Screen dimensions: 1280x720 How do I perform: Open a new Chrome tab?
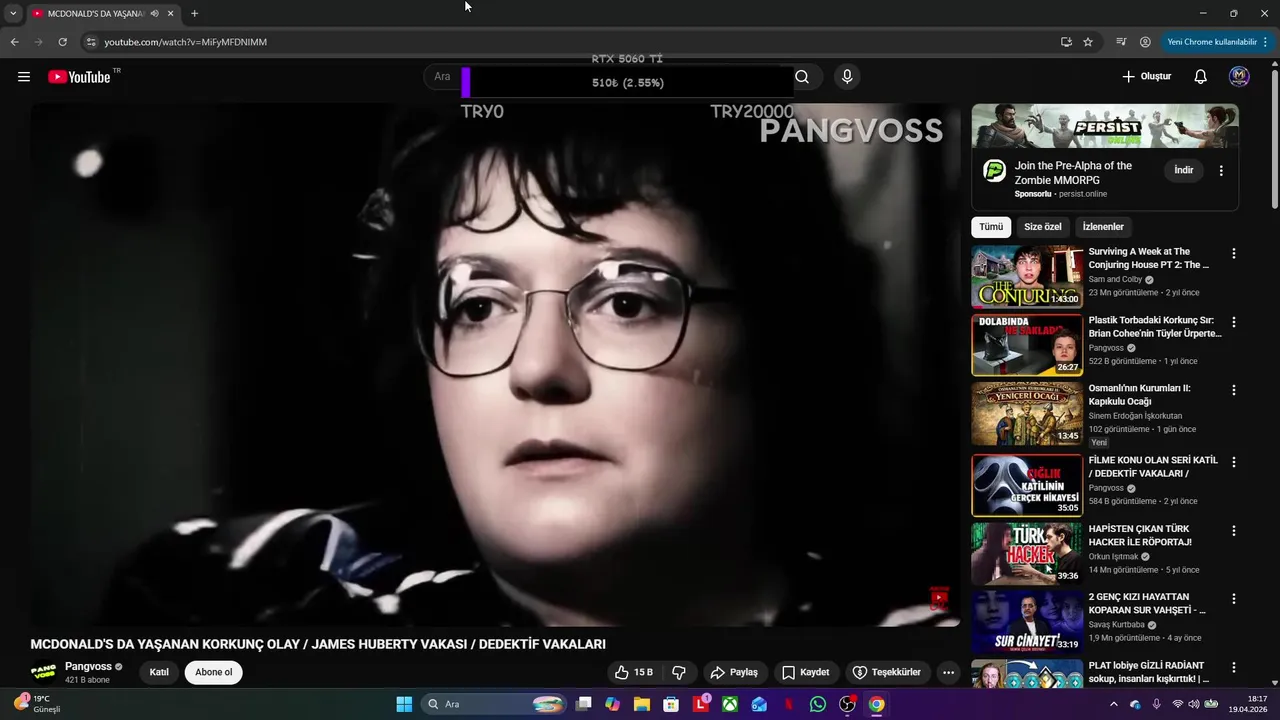tap(194, 14)
